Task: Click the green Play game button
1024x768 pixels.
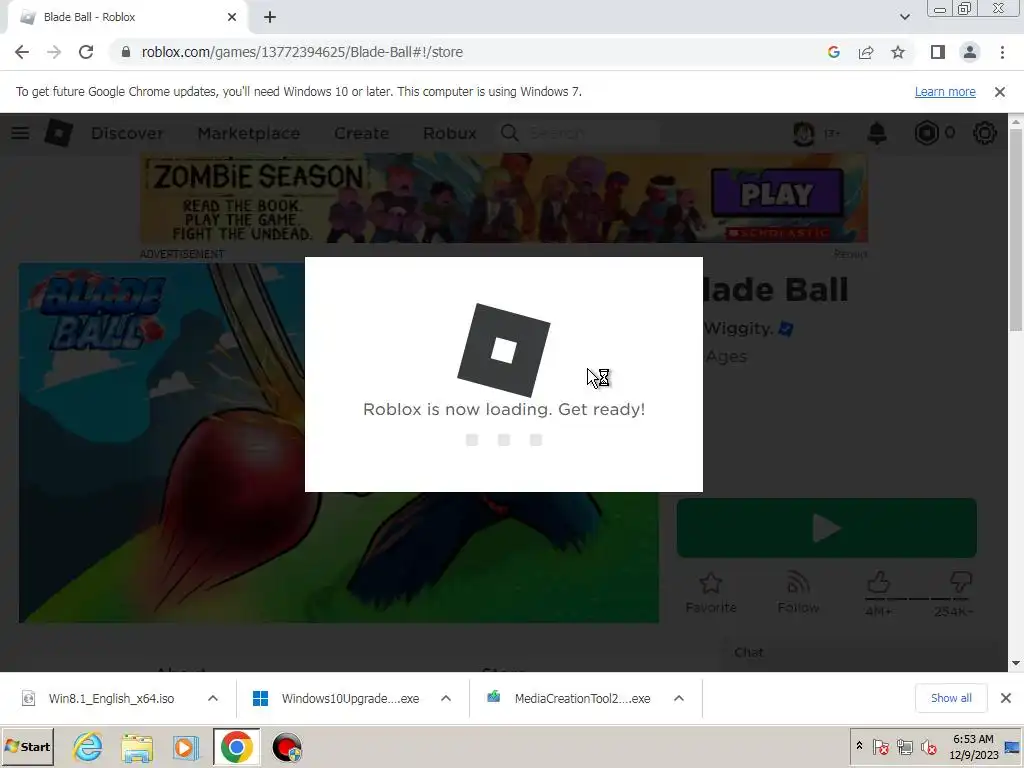Action: (827, 528)
